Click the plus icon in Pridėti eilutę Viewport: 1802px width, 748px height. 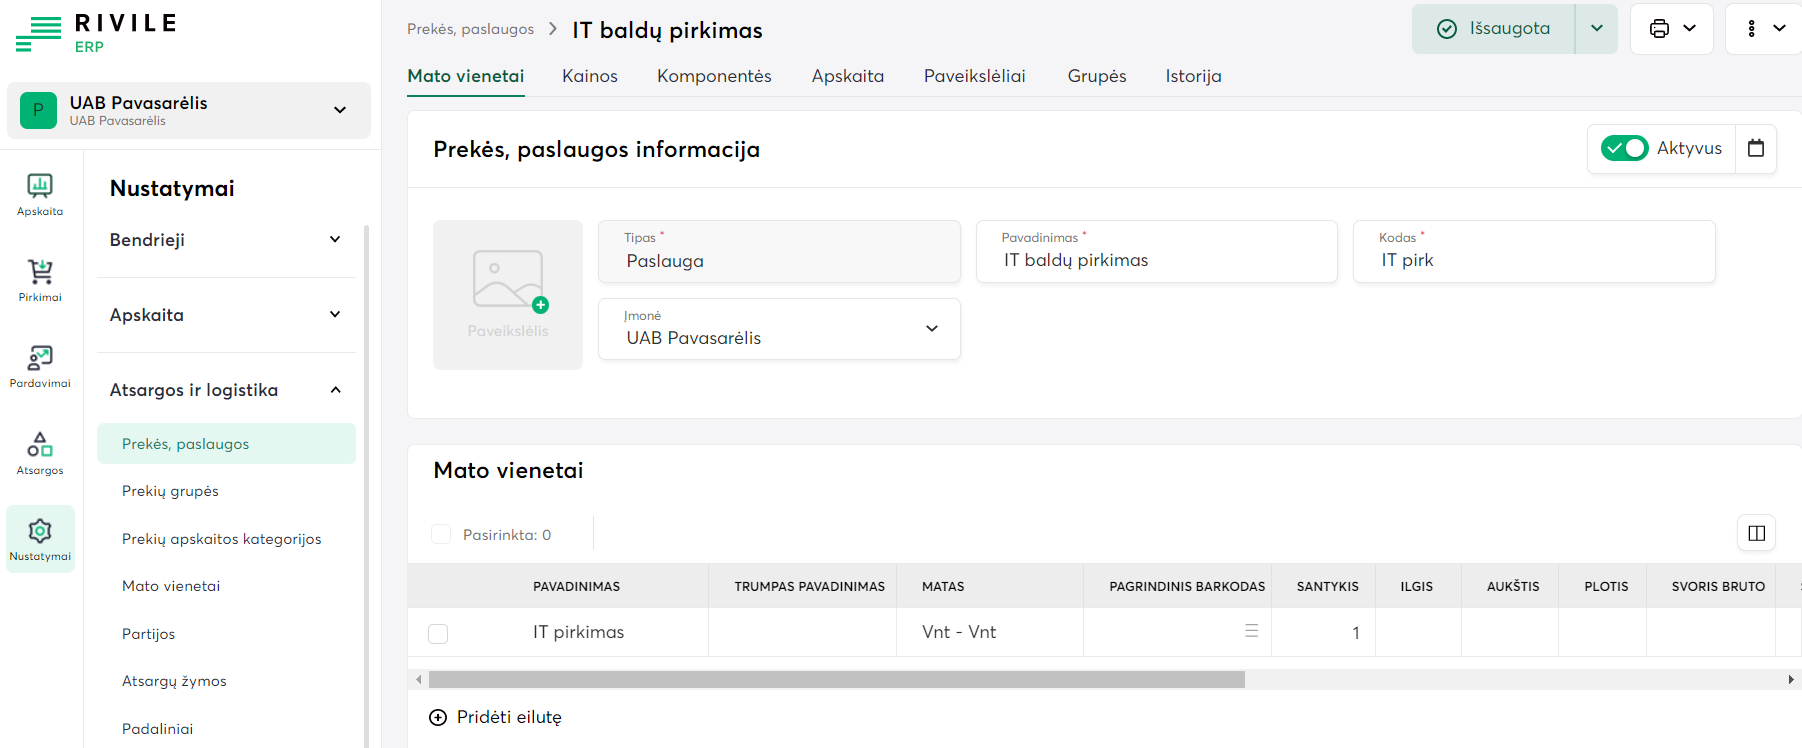(x=438, y=717)
